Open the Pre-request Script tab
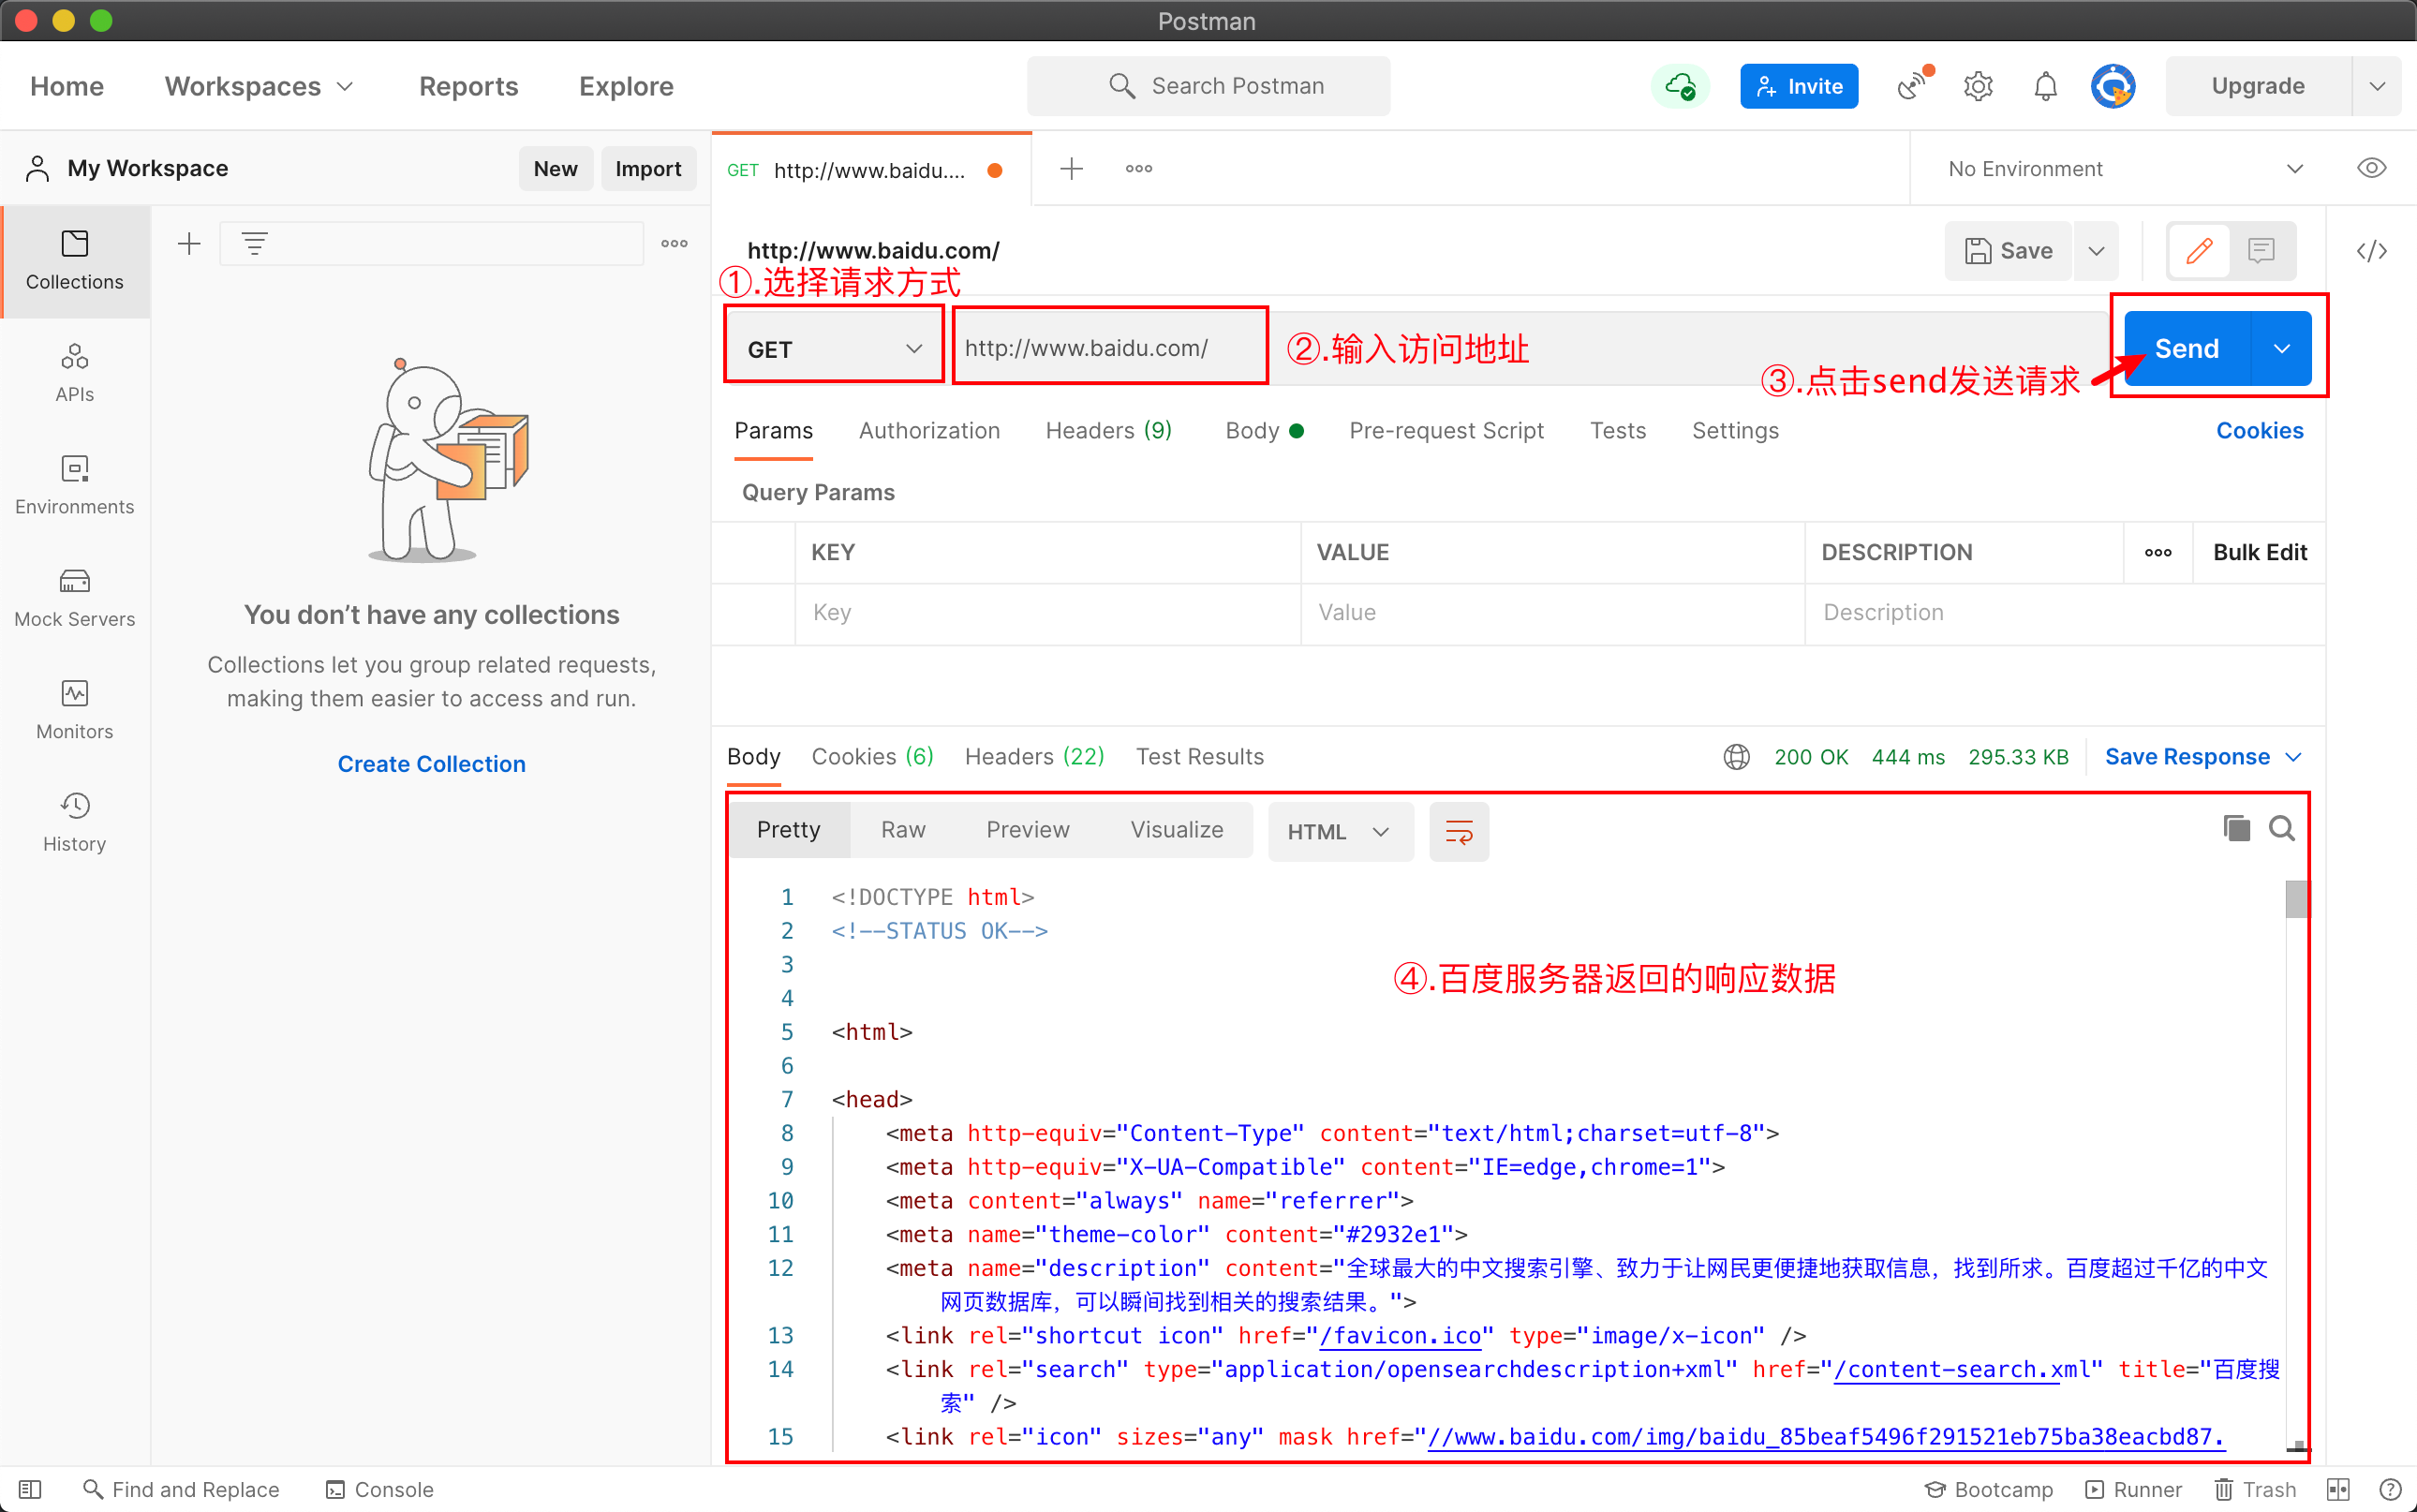This screenshot has width=2417, height=1512. click(x=1446, y=431)
